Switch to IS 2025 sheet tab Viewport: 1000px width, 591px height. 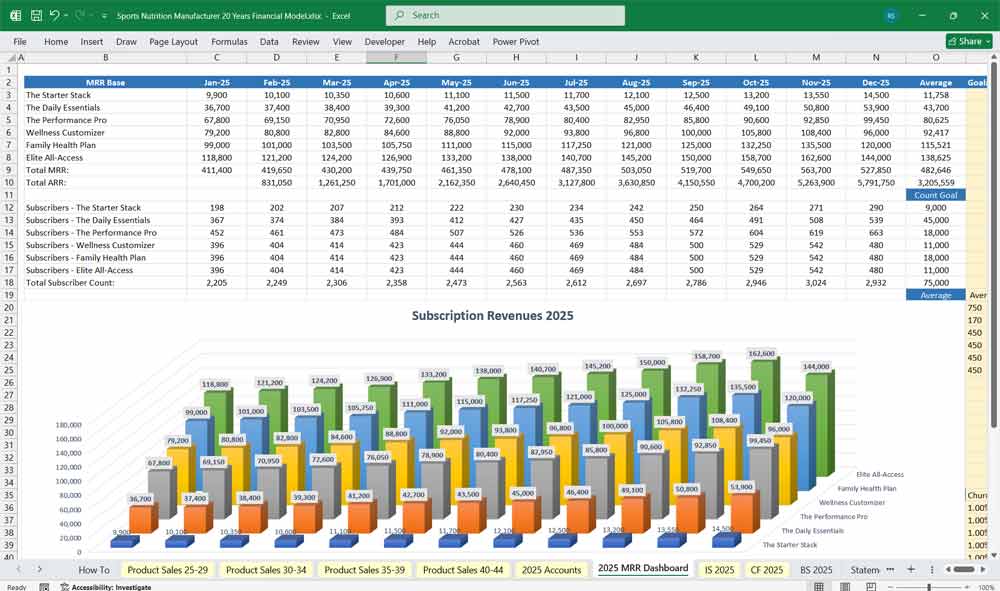tap(720, 569)
